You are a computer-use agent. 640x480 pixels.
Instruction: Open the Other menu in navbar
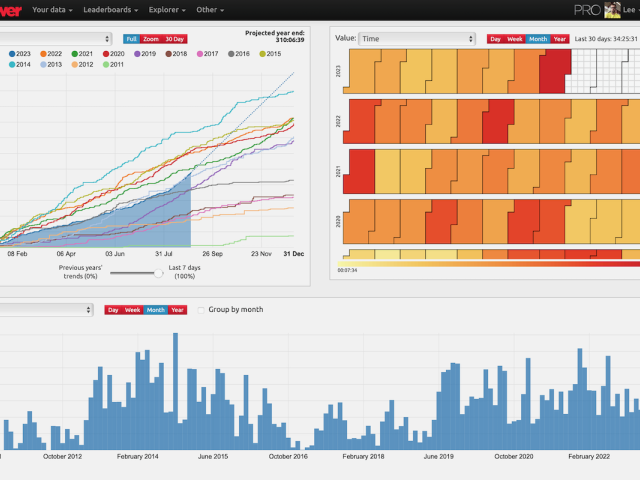tap(210, 10)
